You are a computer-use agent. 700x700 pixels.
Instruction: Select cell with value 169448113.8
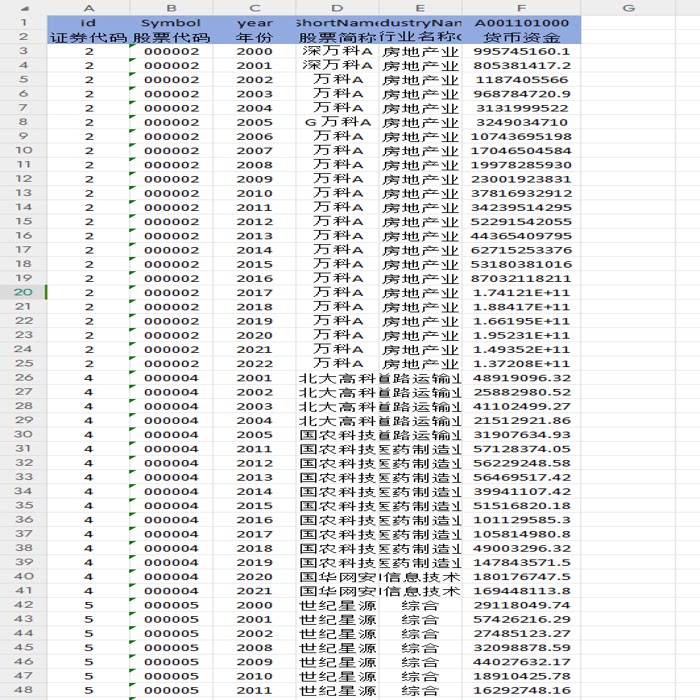coord(521,591)
